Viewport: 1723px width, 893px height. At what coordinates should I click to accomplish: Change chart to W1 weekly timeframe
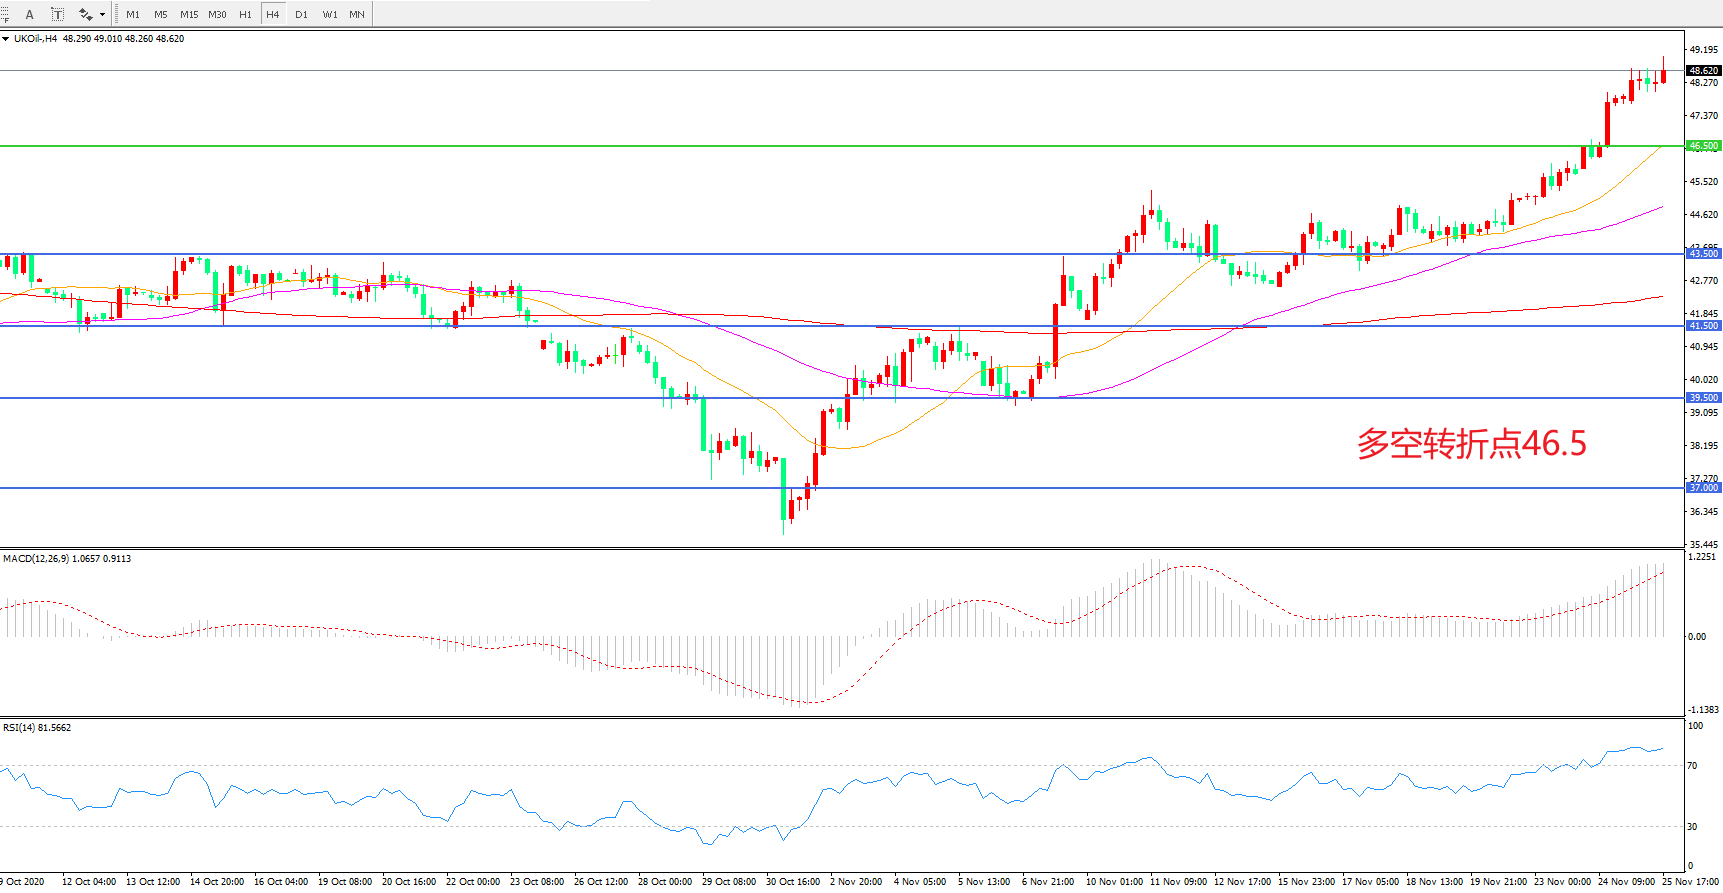[x=329, y=14]
